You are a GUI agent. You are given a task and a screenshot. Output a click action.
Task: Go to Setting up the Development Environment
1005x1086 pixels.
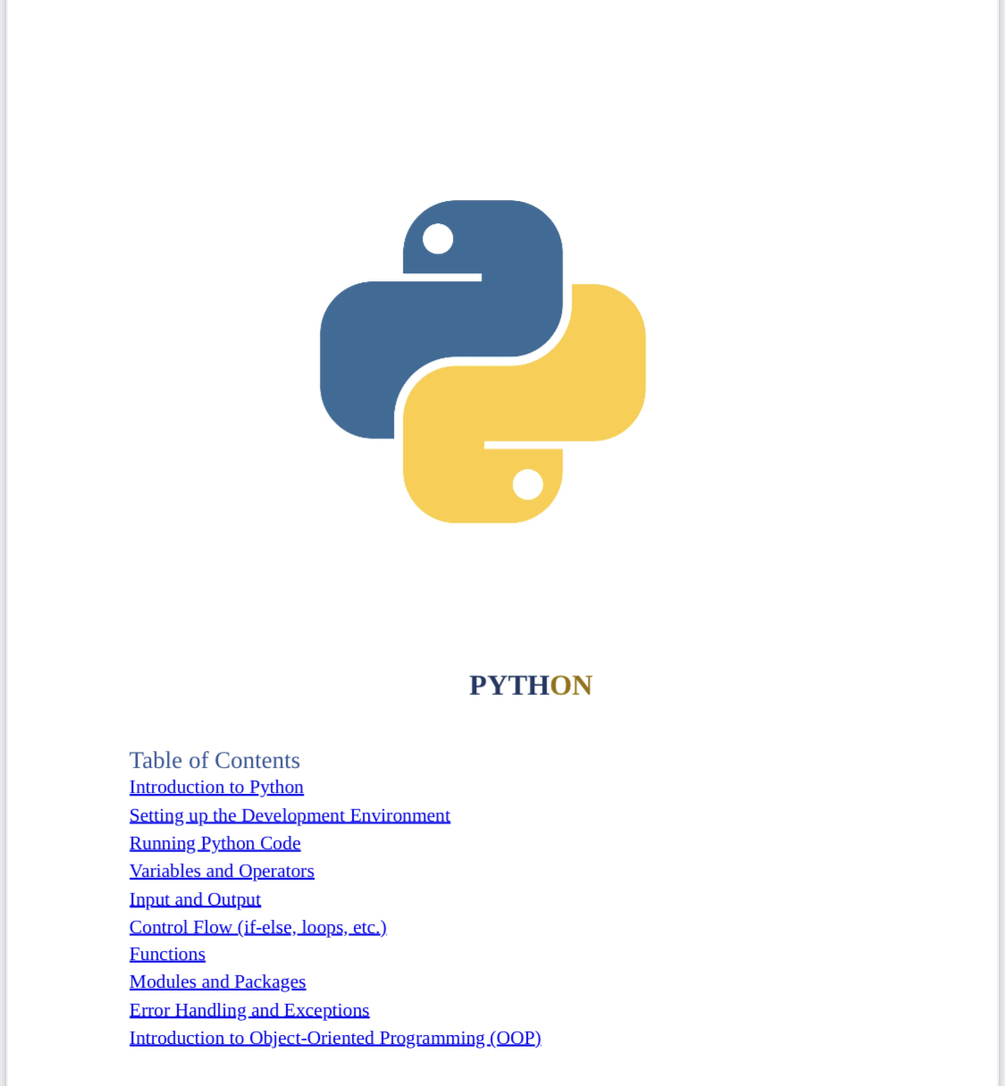click(290, 816)
